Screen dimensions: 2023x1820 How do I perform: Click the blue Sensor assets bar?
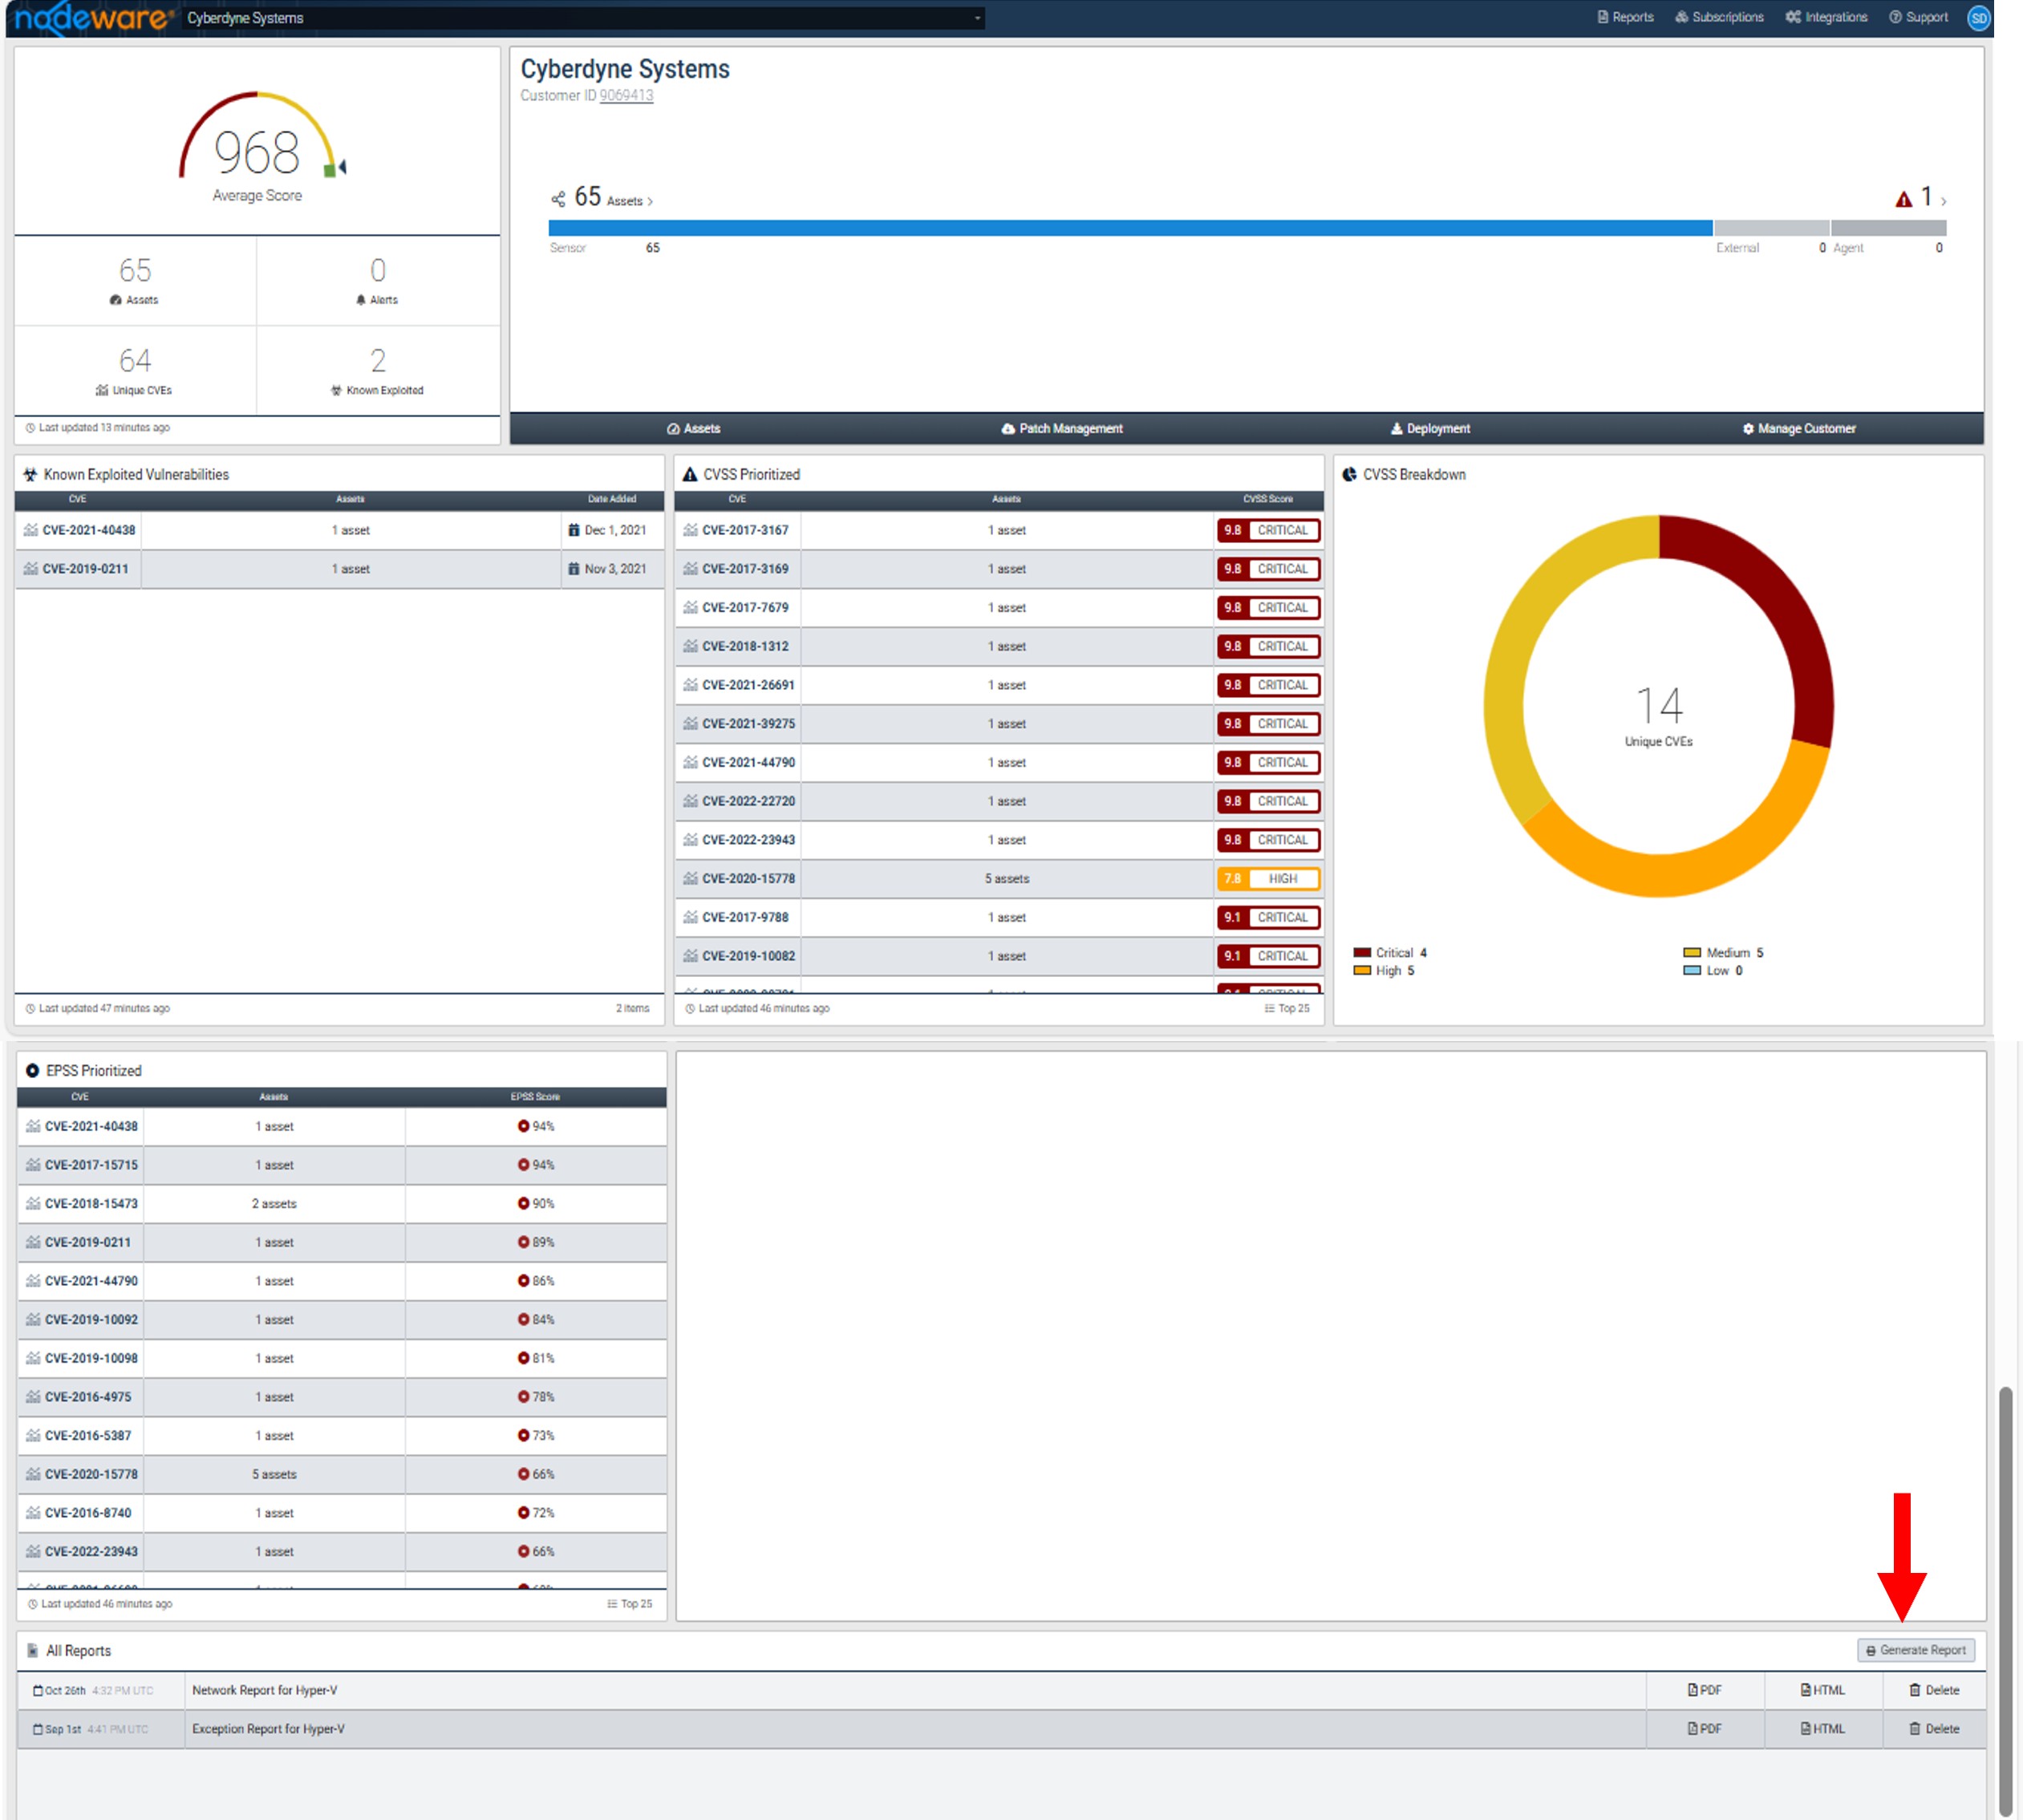coord(1130,228)
